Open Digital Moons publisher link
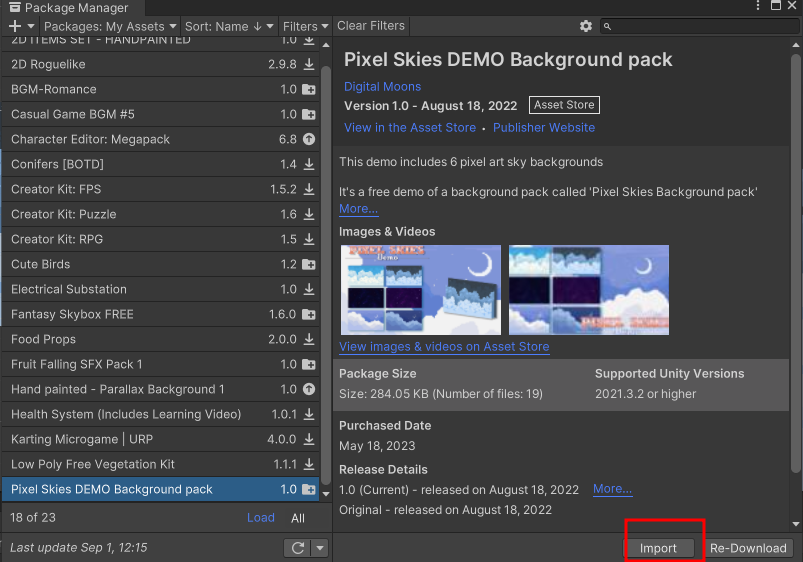The image size is (803, 562). click(x=382, y=87)
